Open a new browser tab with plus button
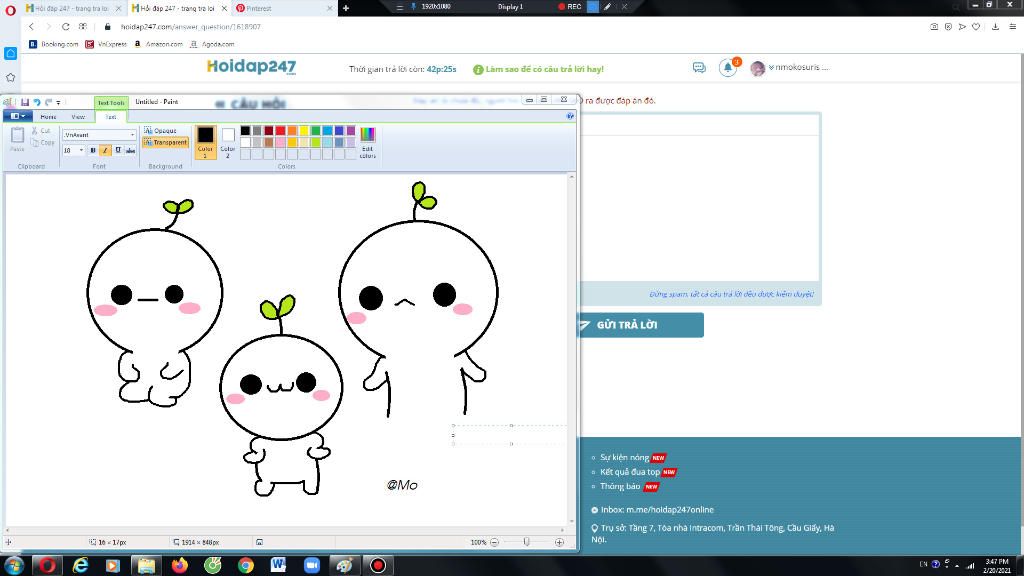The width and height of the screenshot is (1024, 576). tap(345, 8)
